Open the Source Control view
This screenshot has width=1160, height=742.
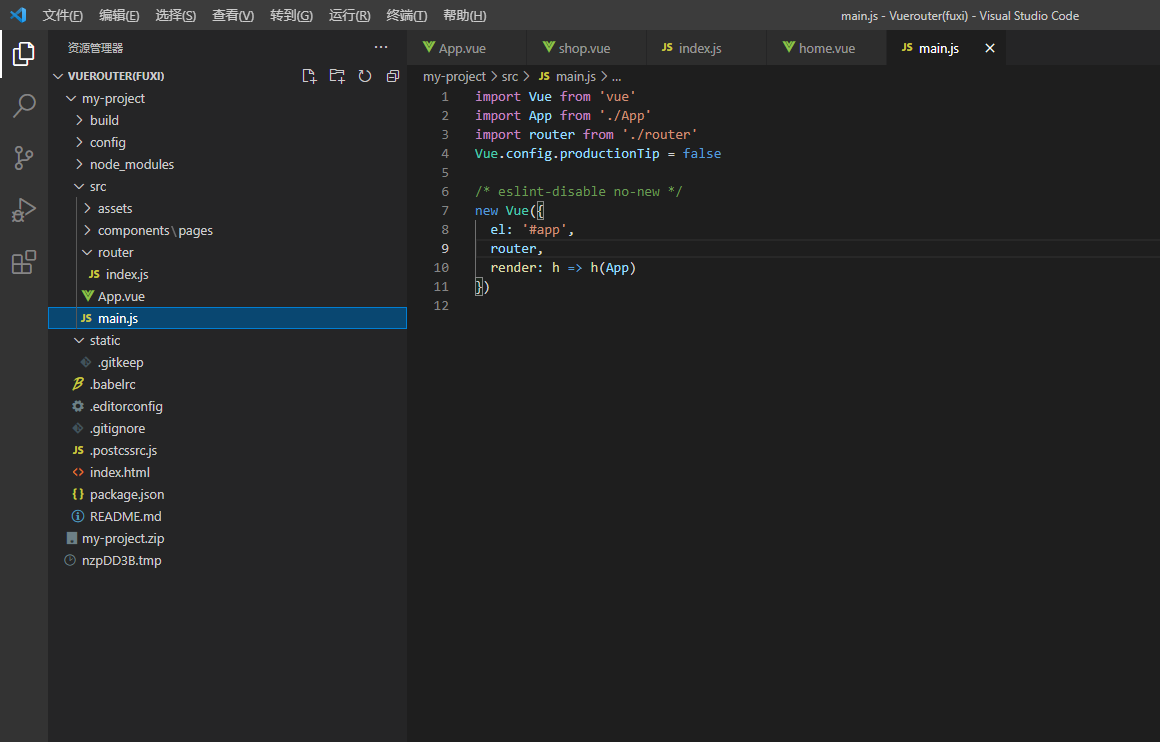(x=24, y=158)
